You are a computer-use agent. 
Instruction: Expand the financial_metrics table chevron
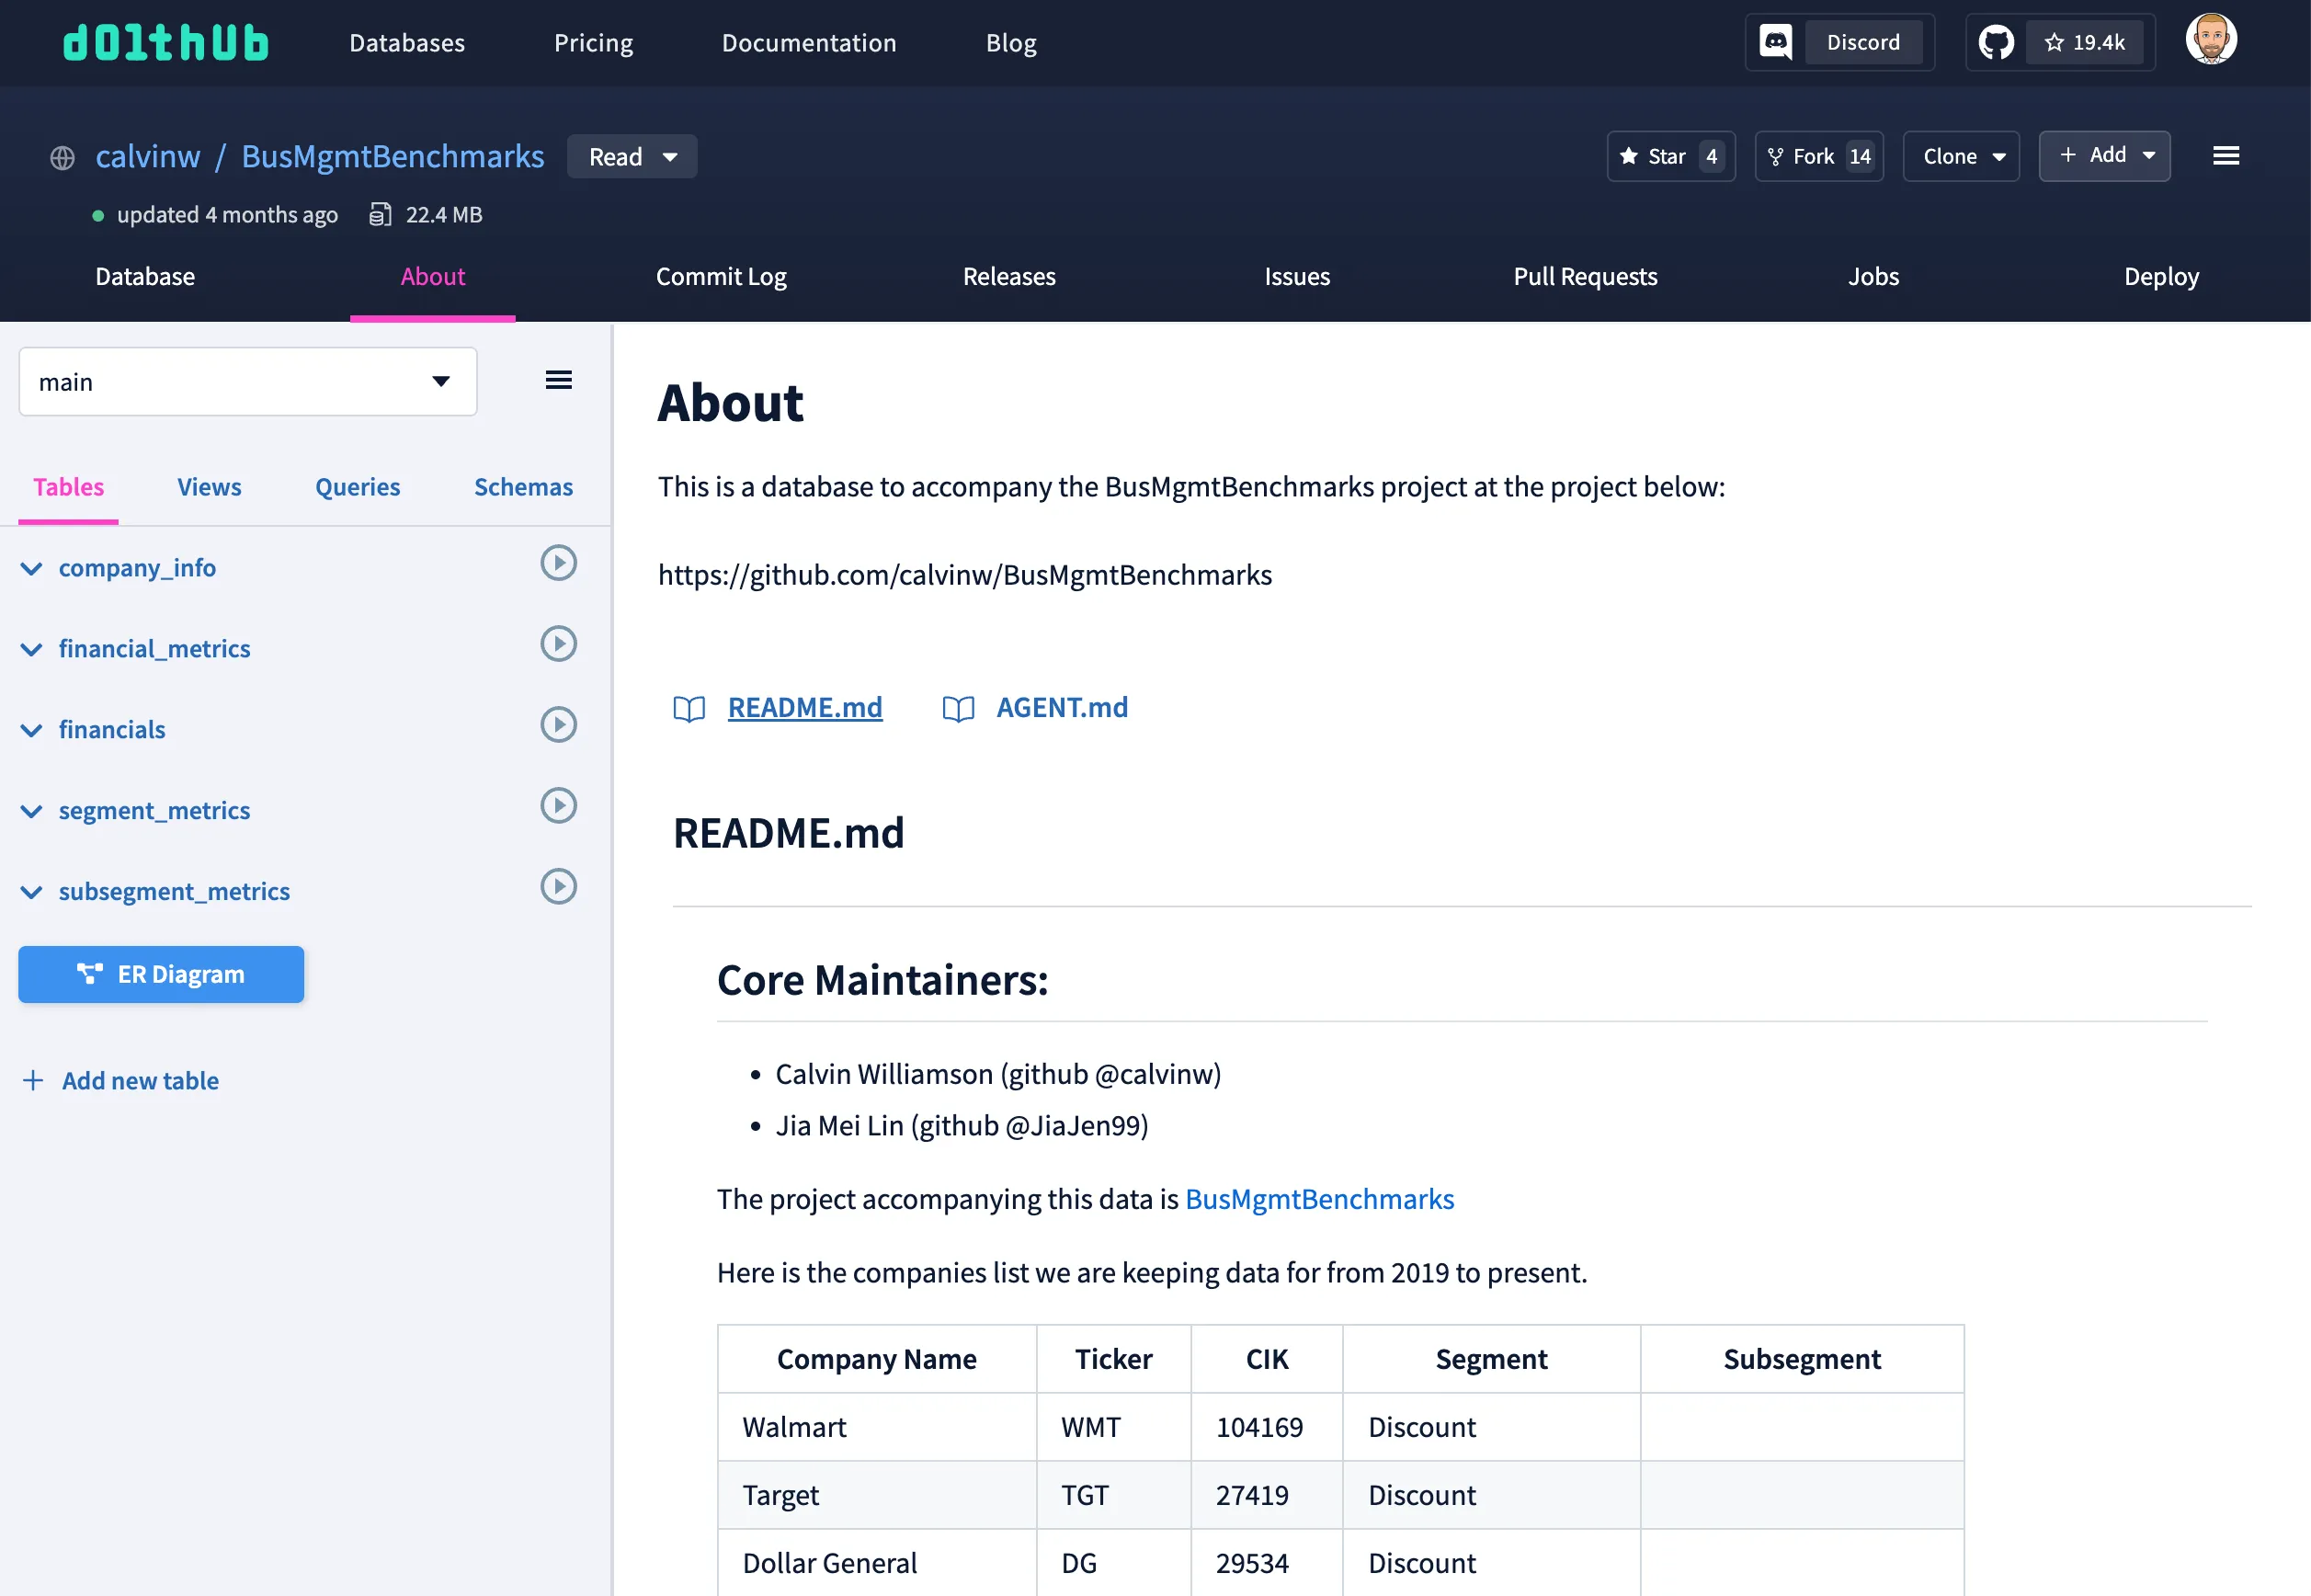32,650
